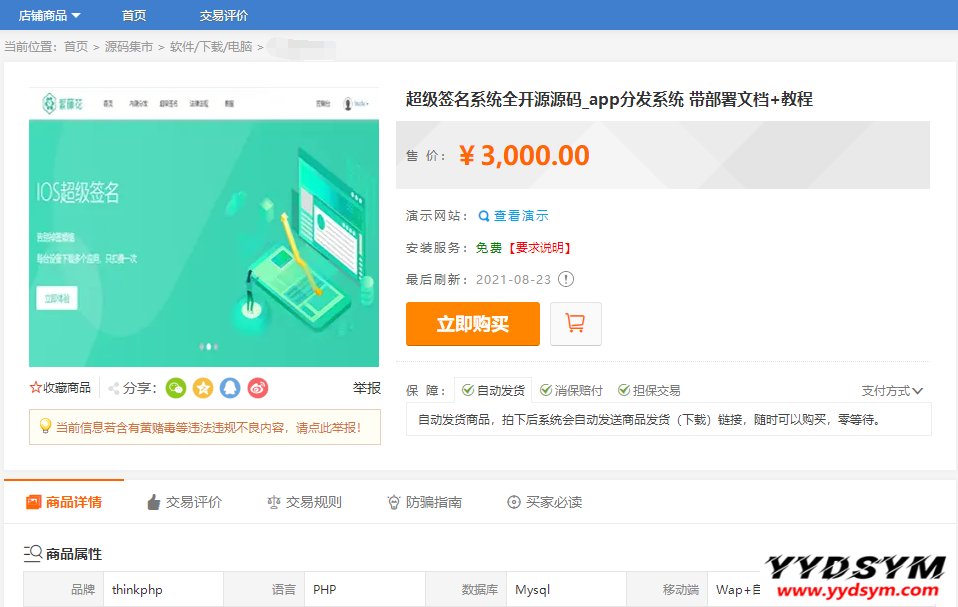Open the 店铺商品 dropdown menu
Image resolution: width=958 pixels, height=607 pixels.
coord(49,15)
